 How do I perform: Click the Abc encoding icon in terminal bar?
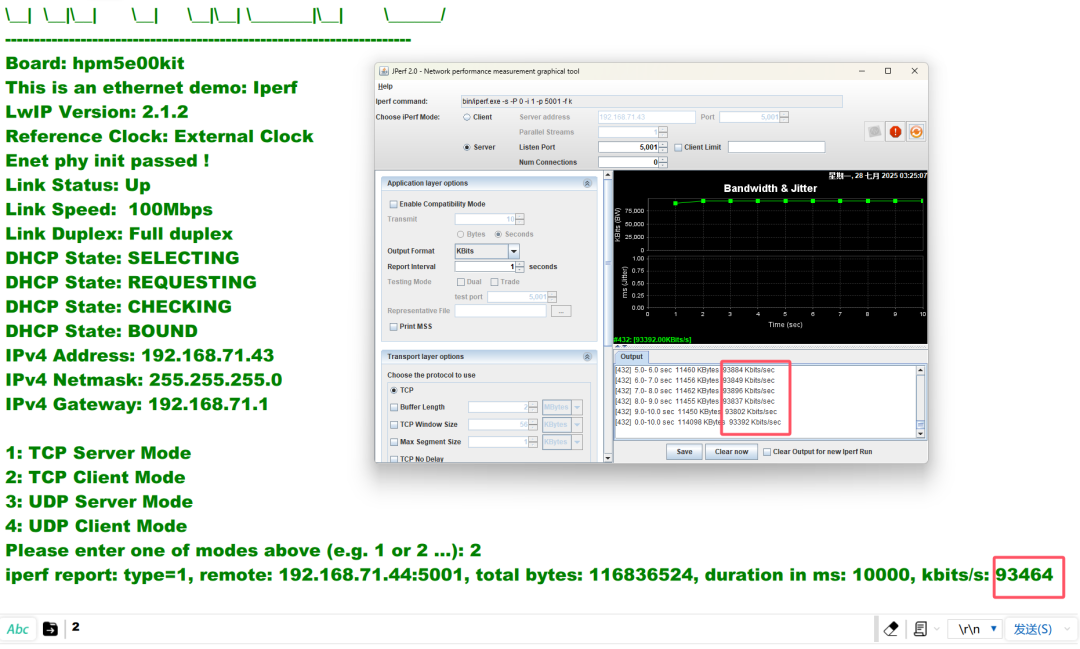[17, 628]
